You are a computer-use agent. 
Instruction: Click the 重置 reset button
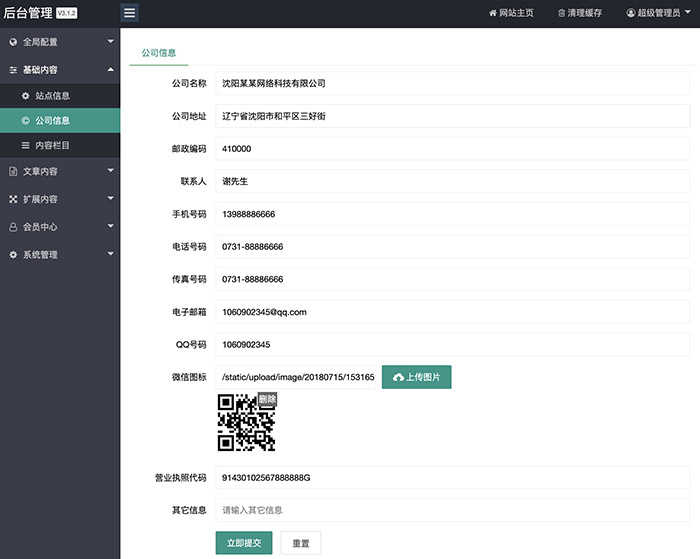[300, 543]
